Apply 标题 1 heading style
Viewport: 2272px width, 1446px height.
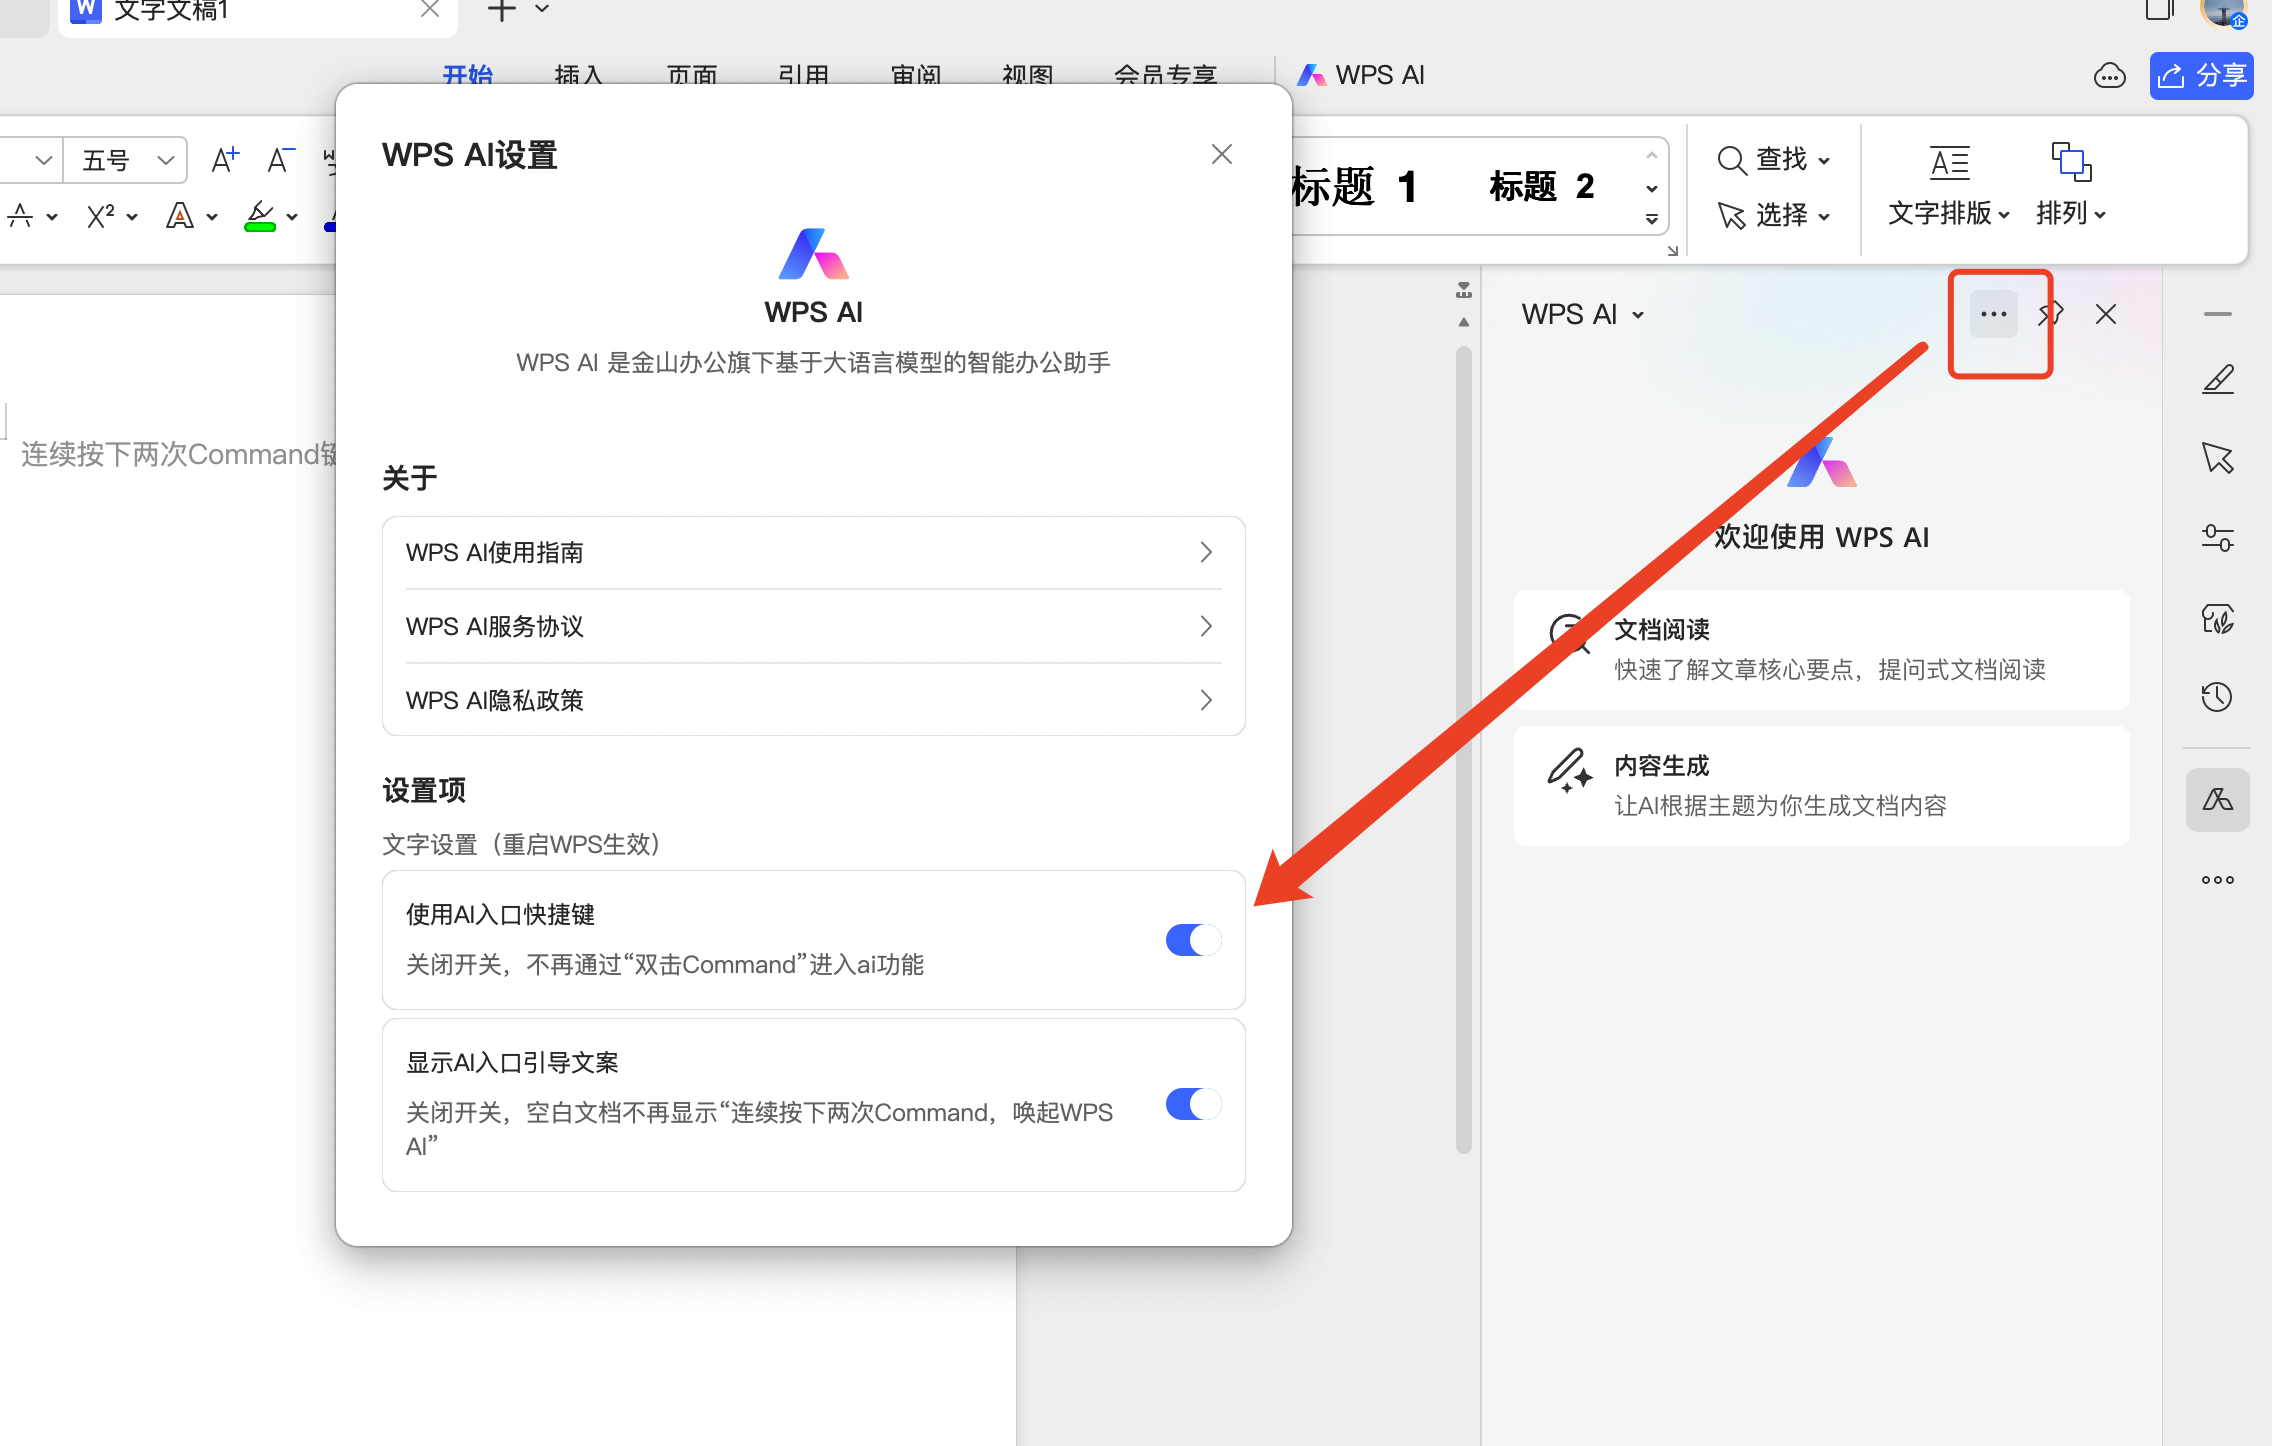coord(1354,186)
